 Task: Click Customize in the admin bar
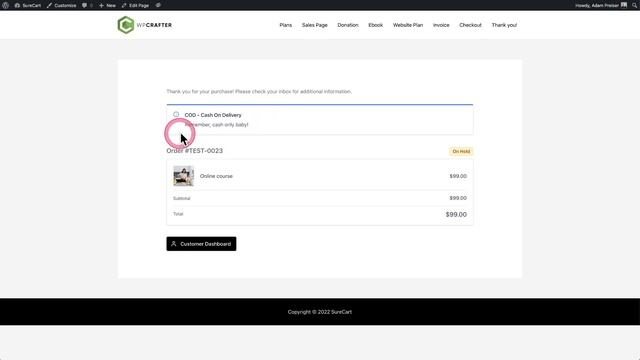click(x=62, y=5)
